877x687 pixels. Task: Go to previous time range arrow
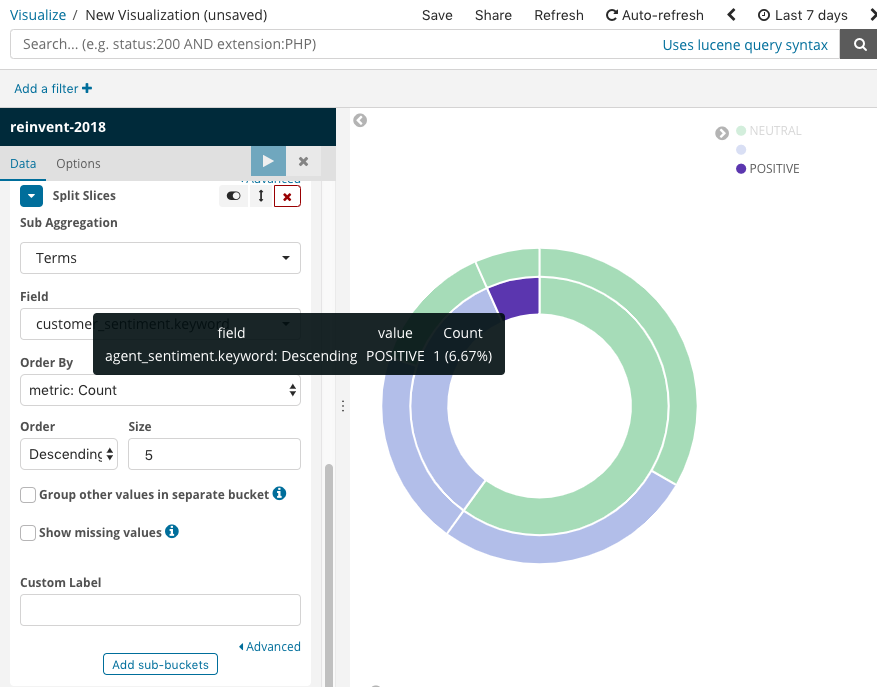click(x=731, y=15)
